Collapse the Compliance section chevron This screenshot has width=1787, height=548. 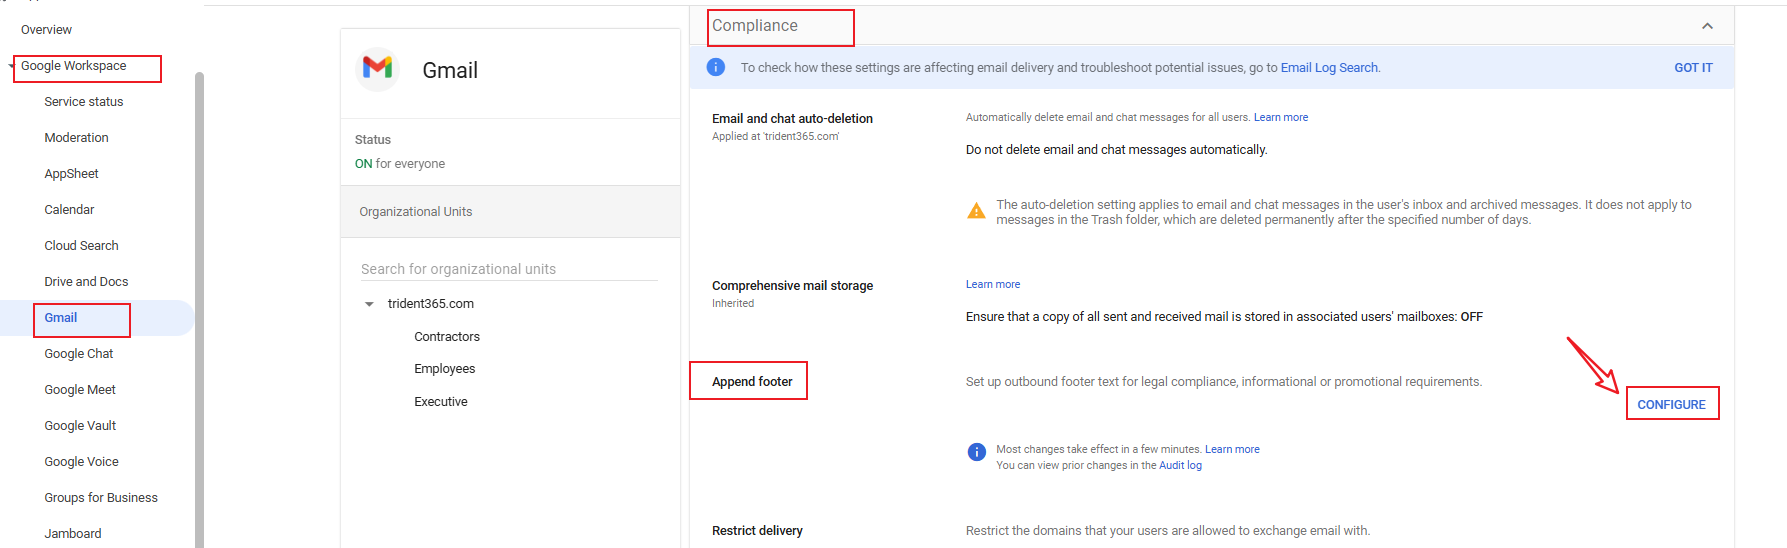1707,26
